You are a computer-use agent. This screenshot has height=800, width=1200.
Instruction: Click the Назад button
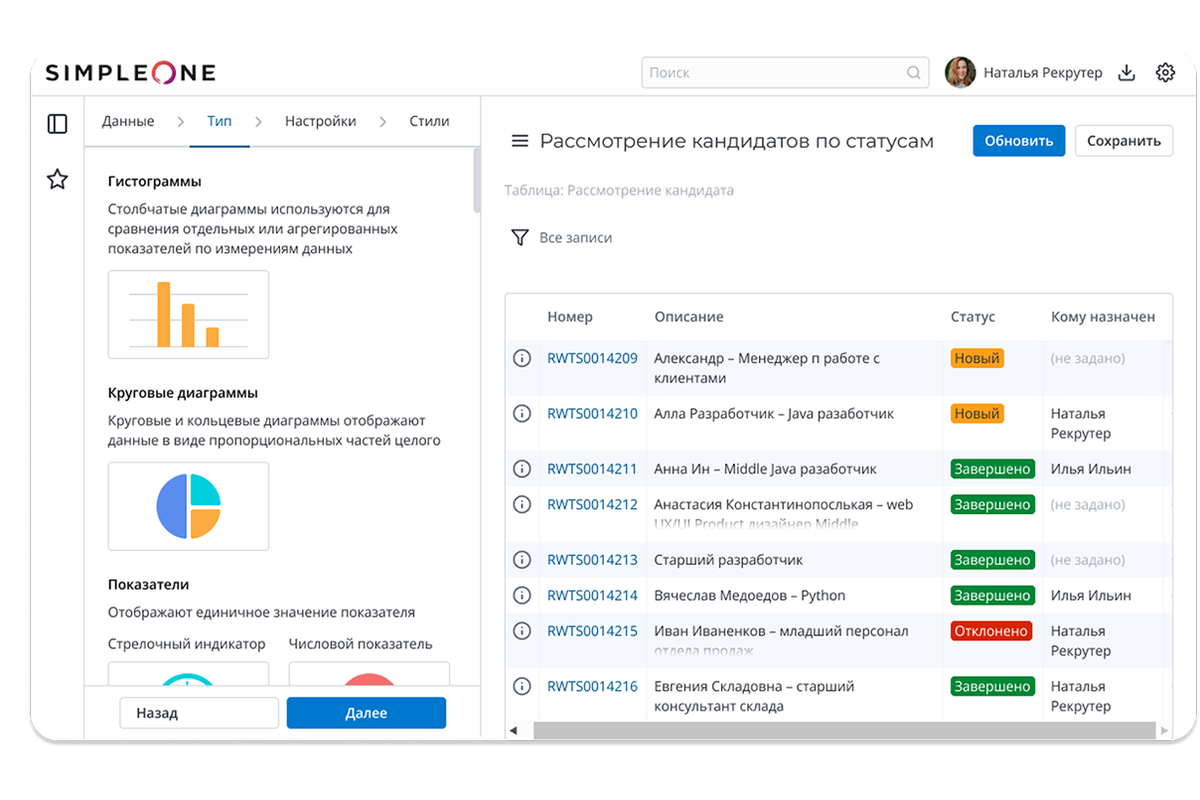(x=198, y=713)
